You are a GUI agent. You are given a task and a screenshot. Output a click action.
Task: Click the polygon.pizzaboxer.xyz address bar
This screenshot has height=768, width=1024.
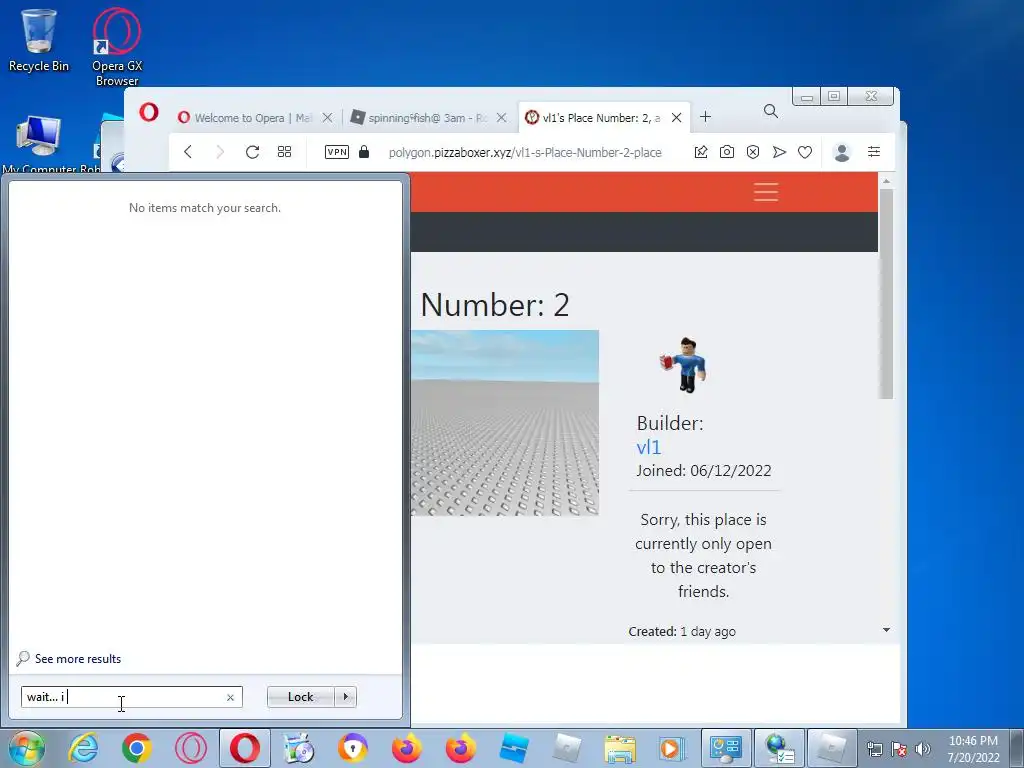(525, 153)
